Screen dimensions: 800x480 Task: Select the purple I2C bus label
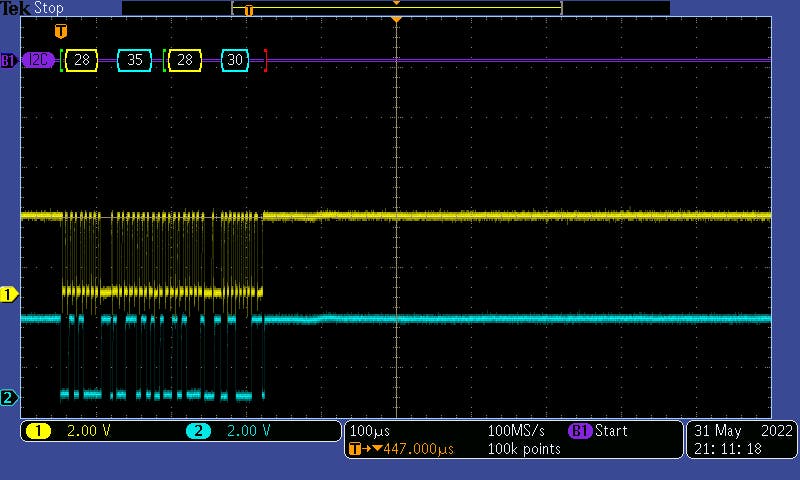(40, 60)
